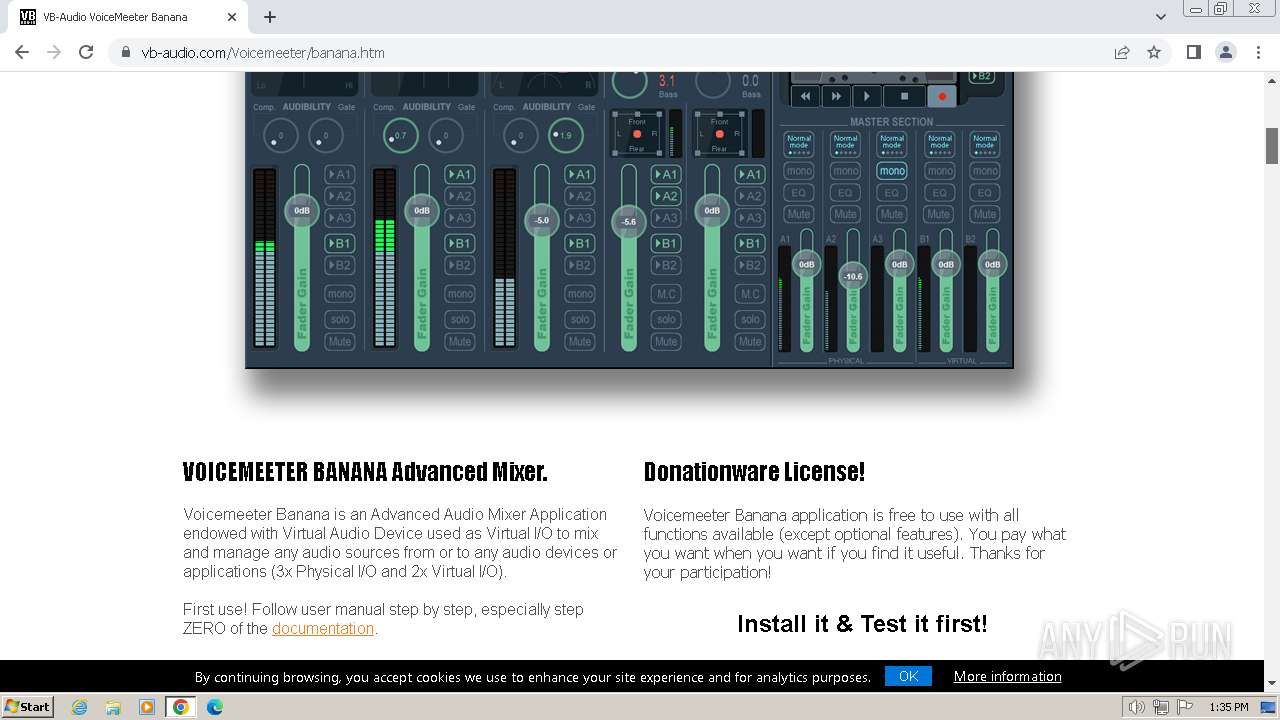Open the Windows Start menu
This screenshot has width=1280, height=720.
(28, 706)
